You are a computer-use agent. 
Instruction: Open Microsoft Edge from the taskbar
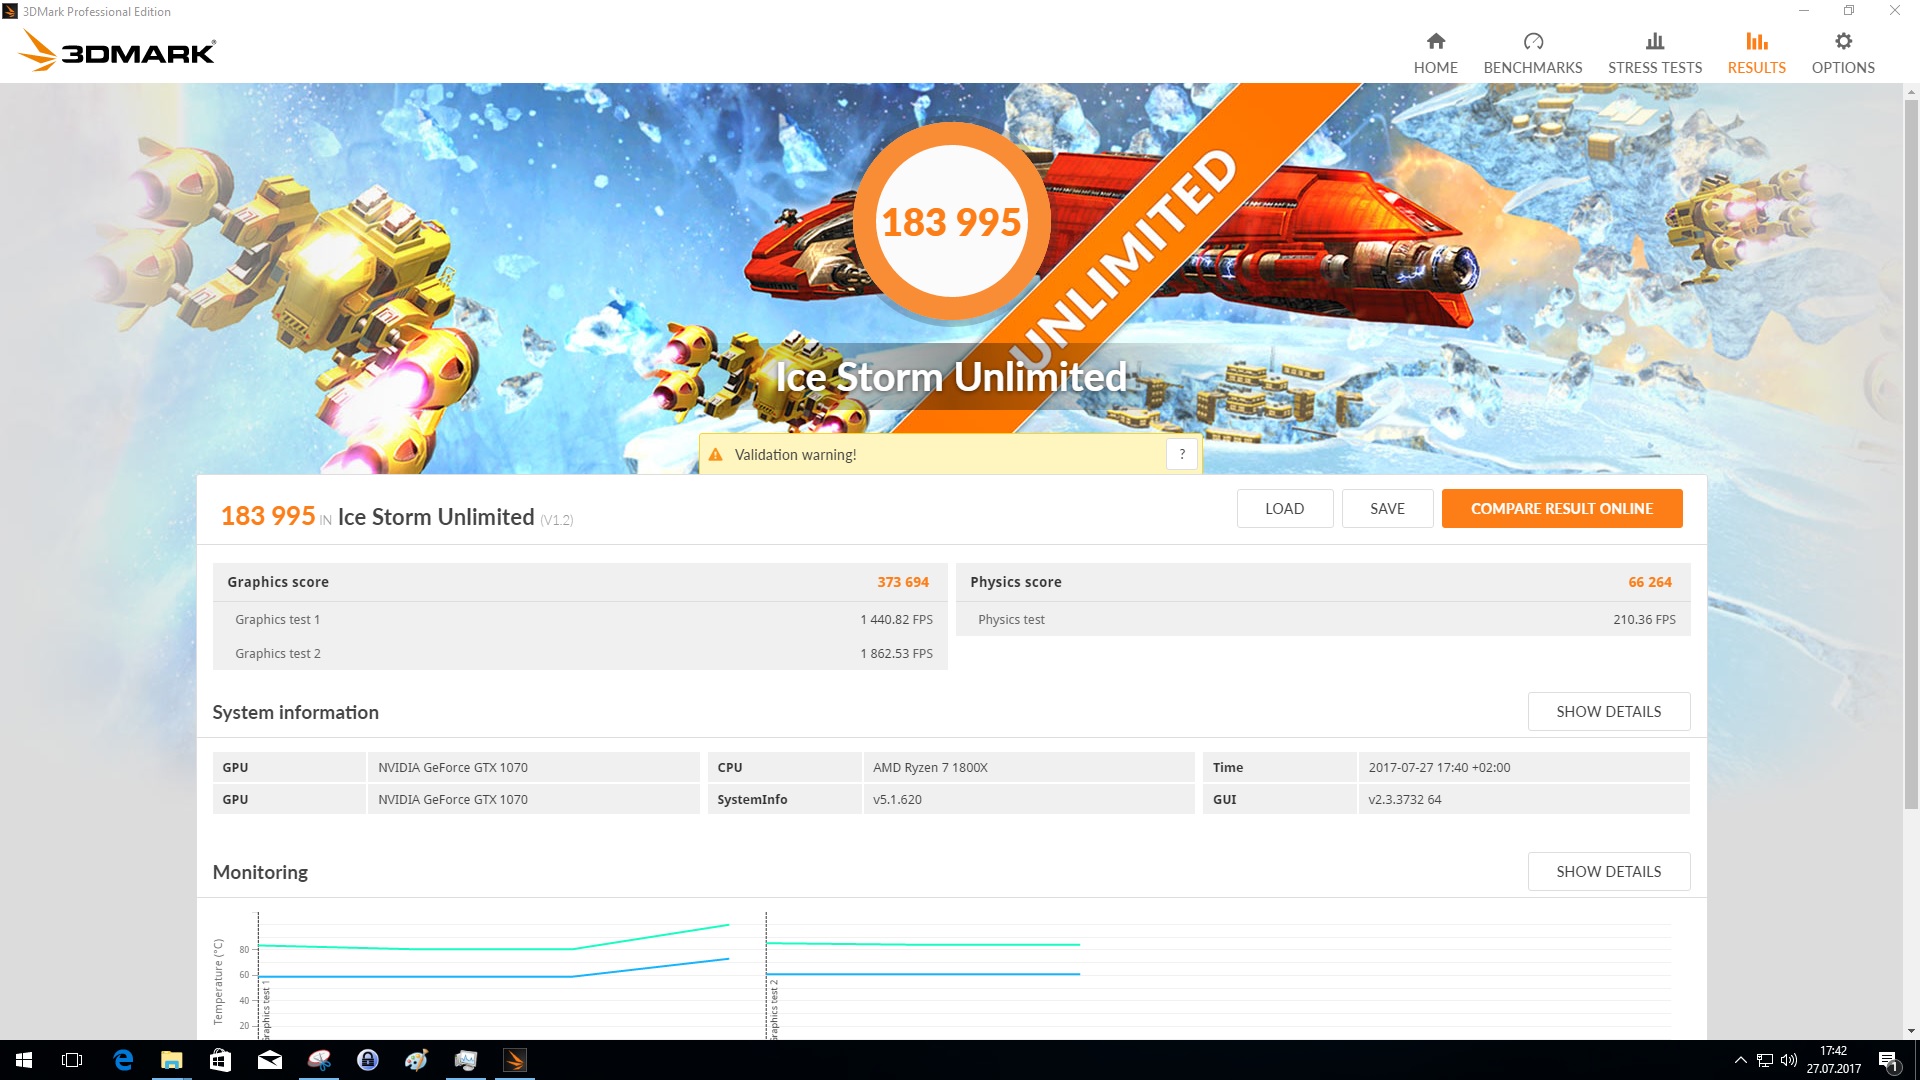click(x=124, y=1060)
